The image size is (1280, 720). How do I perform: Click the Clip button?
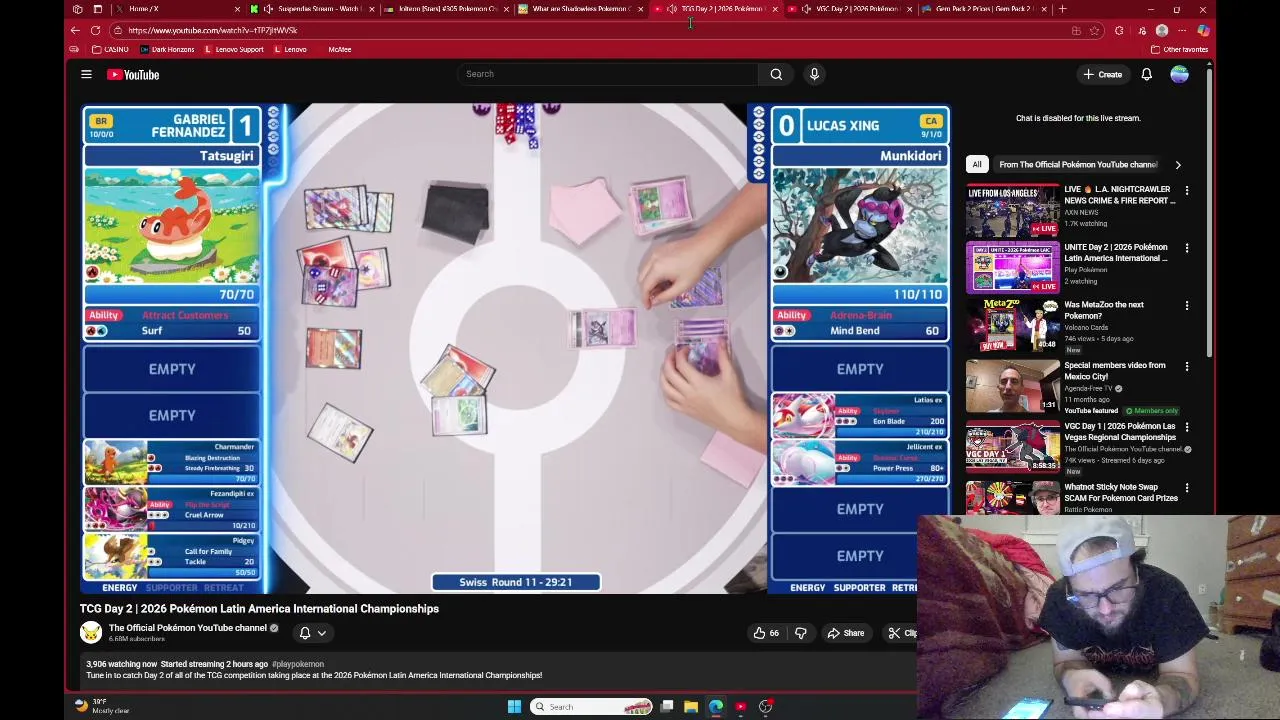tap(902, 633)
